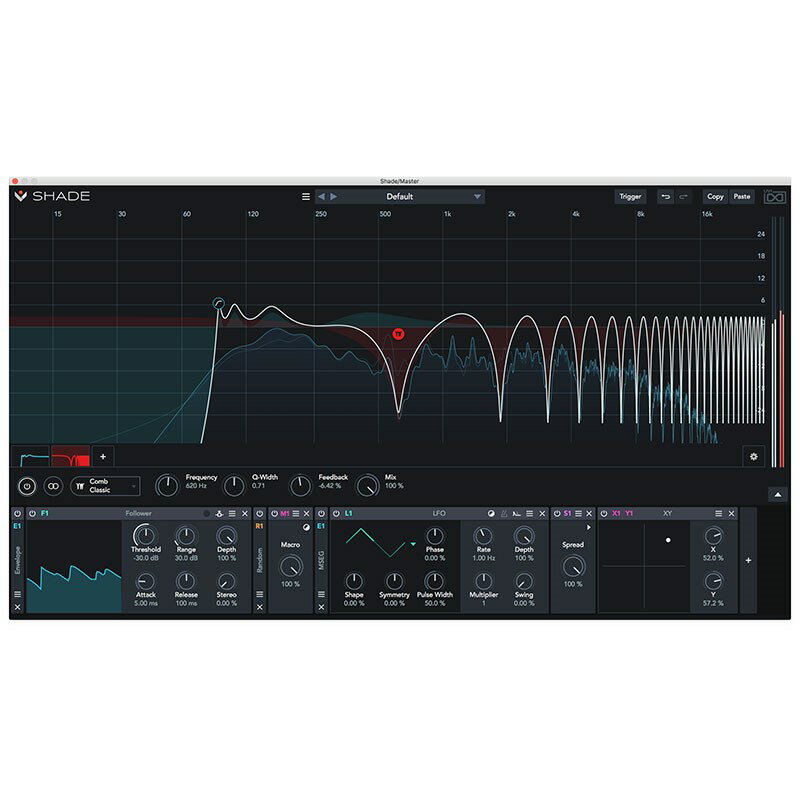800x800 pixels.
Task: Click the Frequency knob at 620 Hz
Action: (168, 485)
